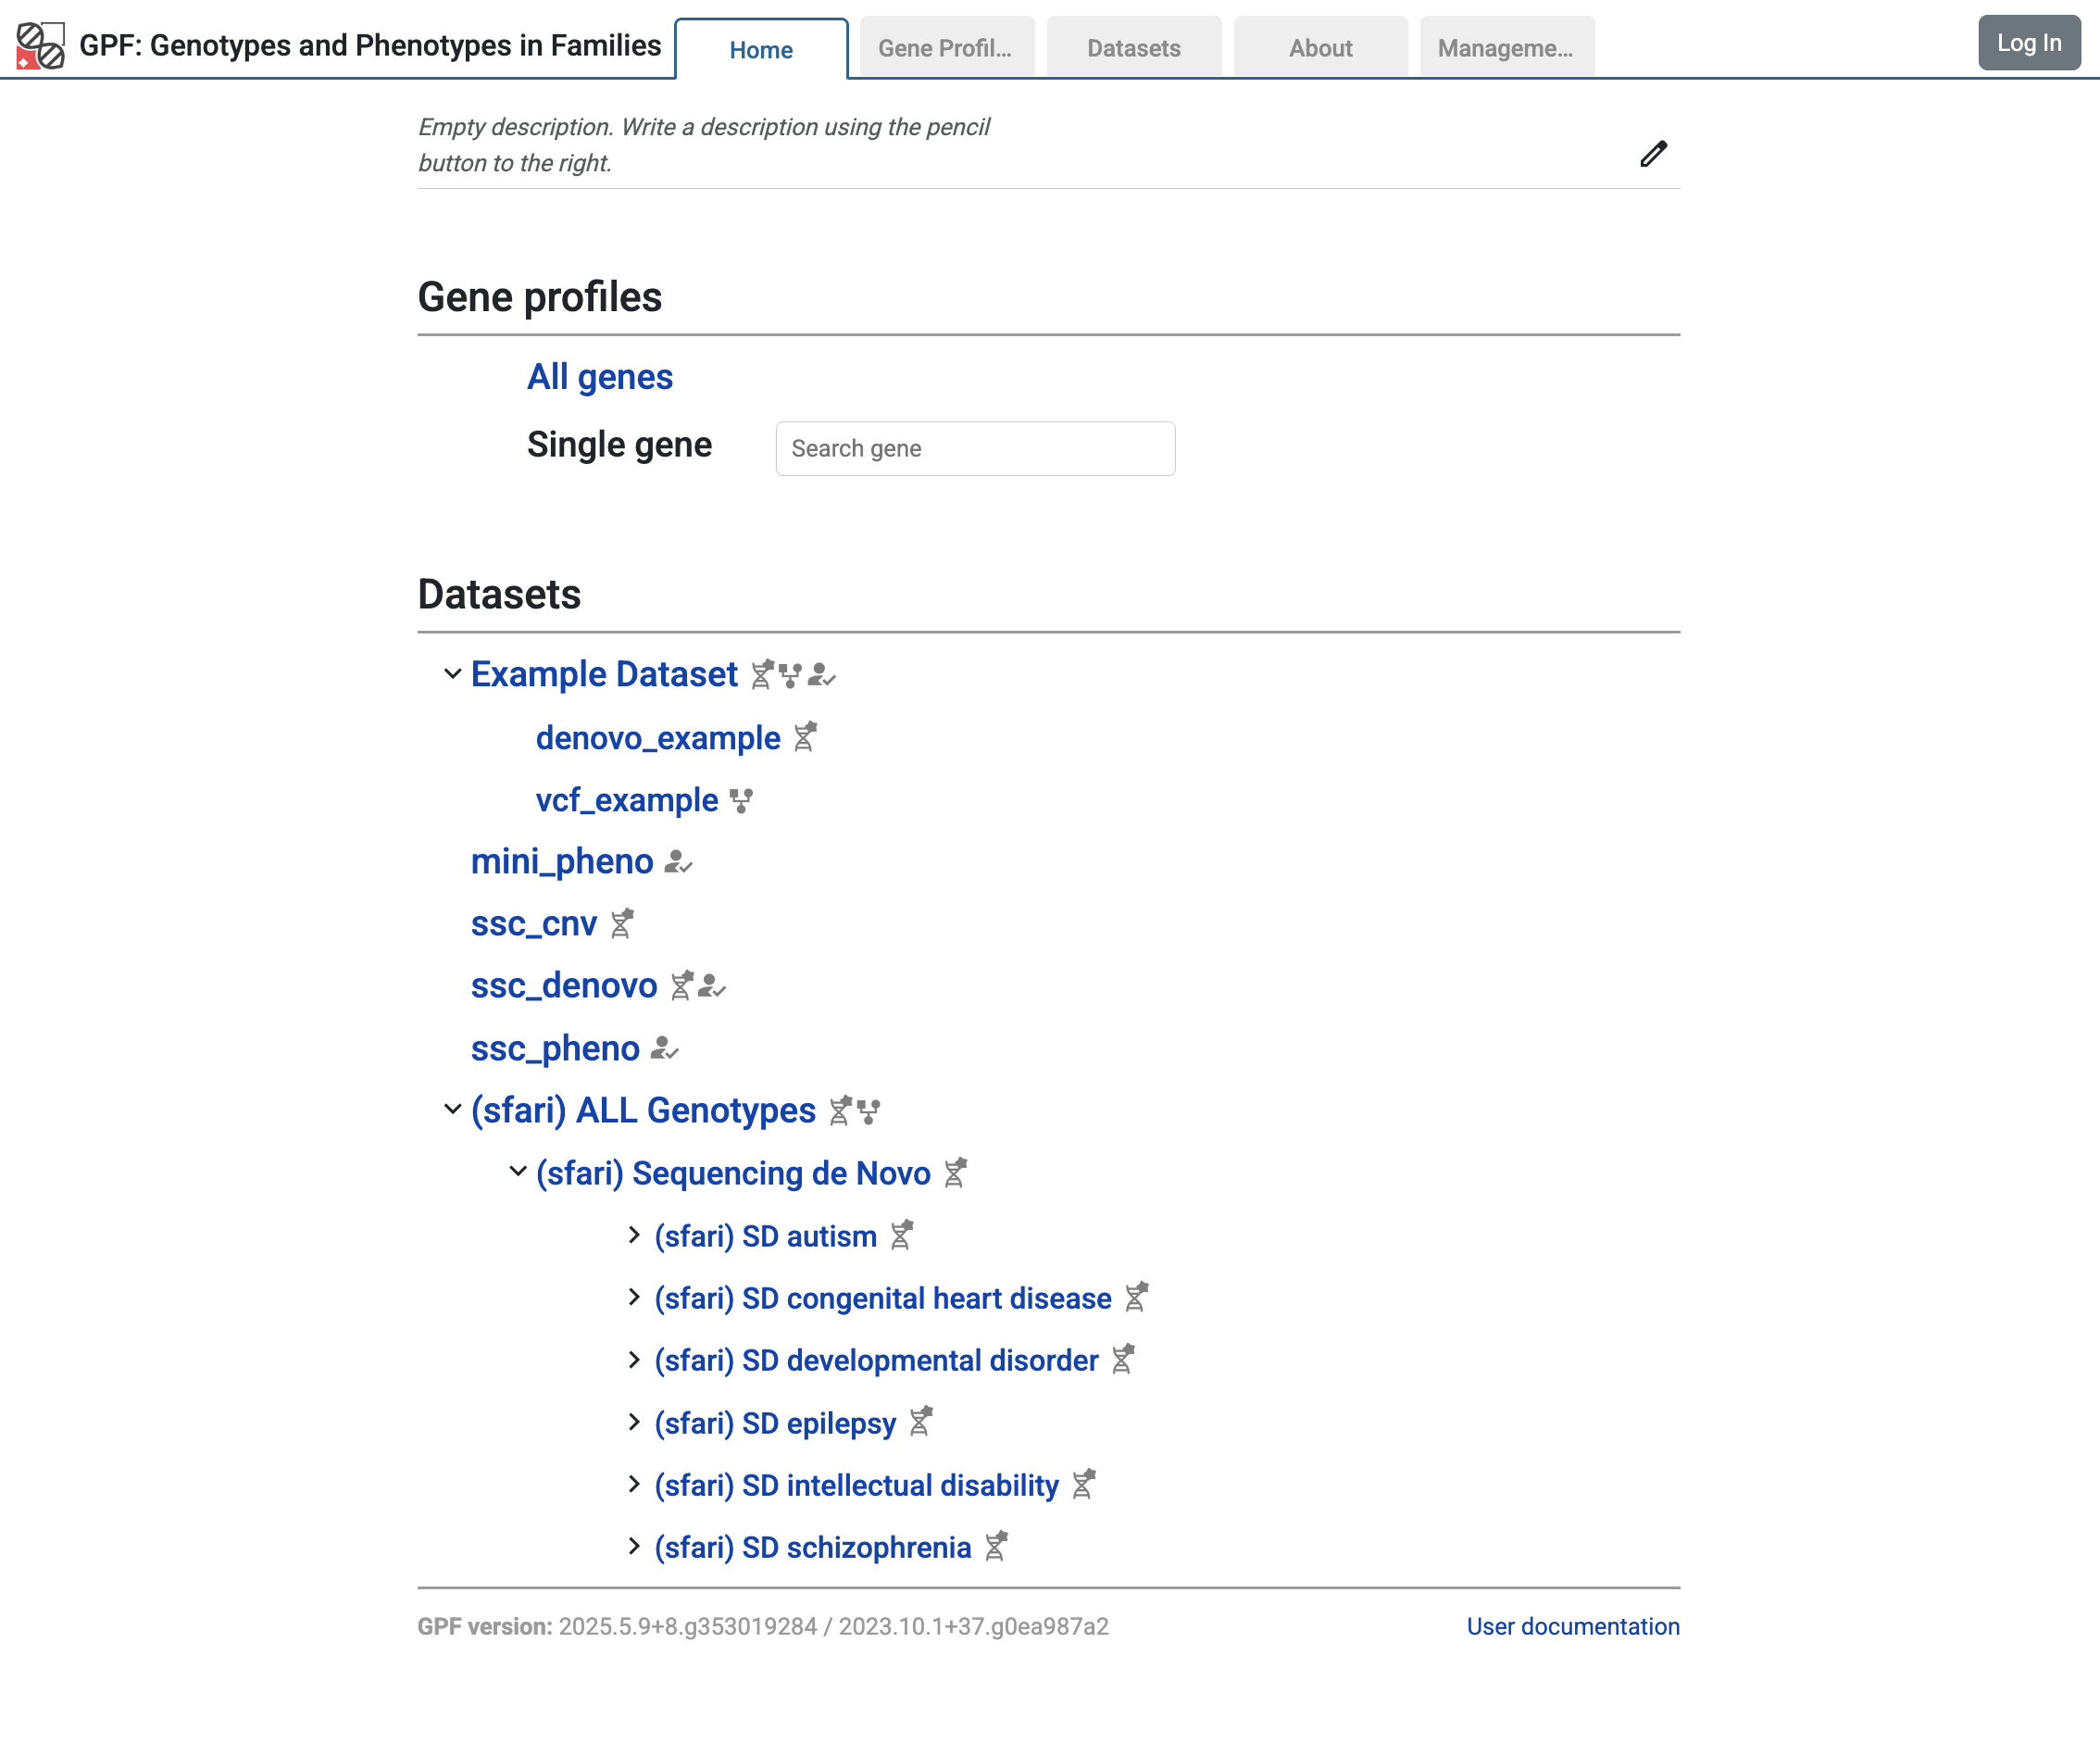The image size is (2100, 1756).
Task: Click inside the Search gene field
Action: coord(975,448)
